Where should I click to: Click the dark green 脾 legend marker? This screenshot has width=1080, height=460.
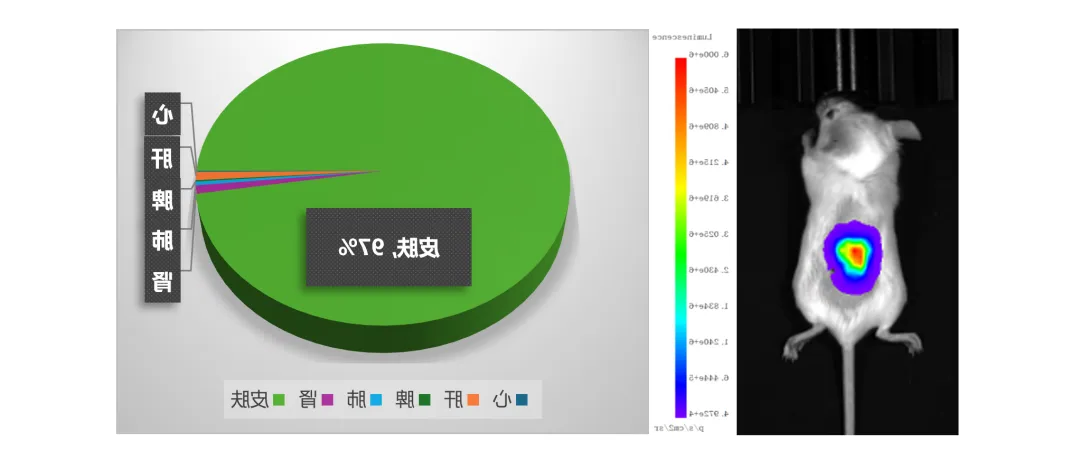[x=424, y=400]
